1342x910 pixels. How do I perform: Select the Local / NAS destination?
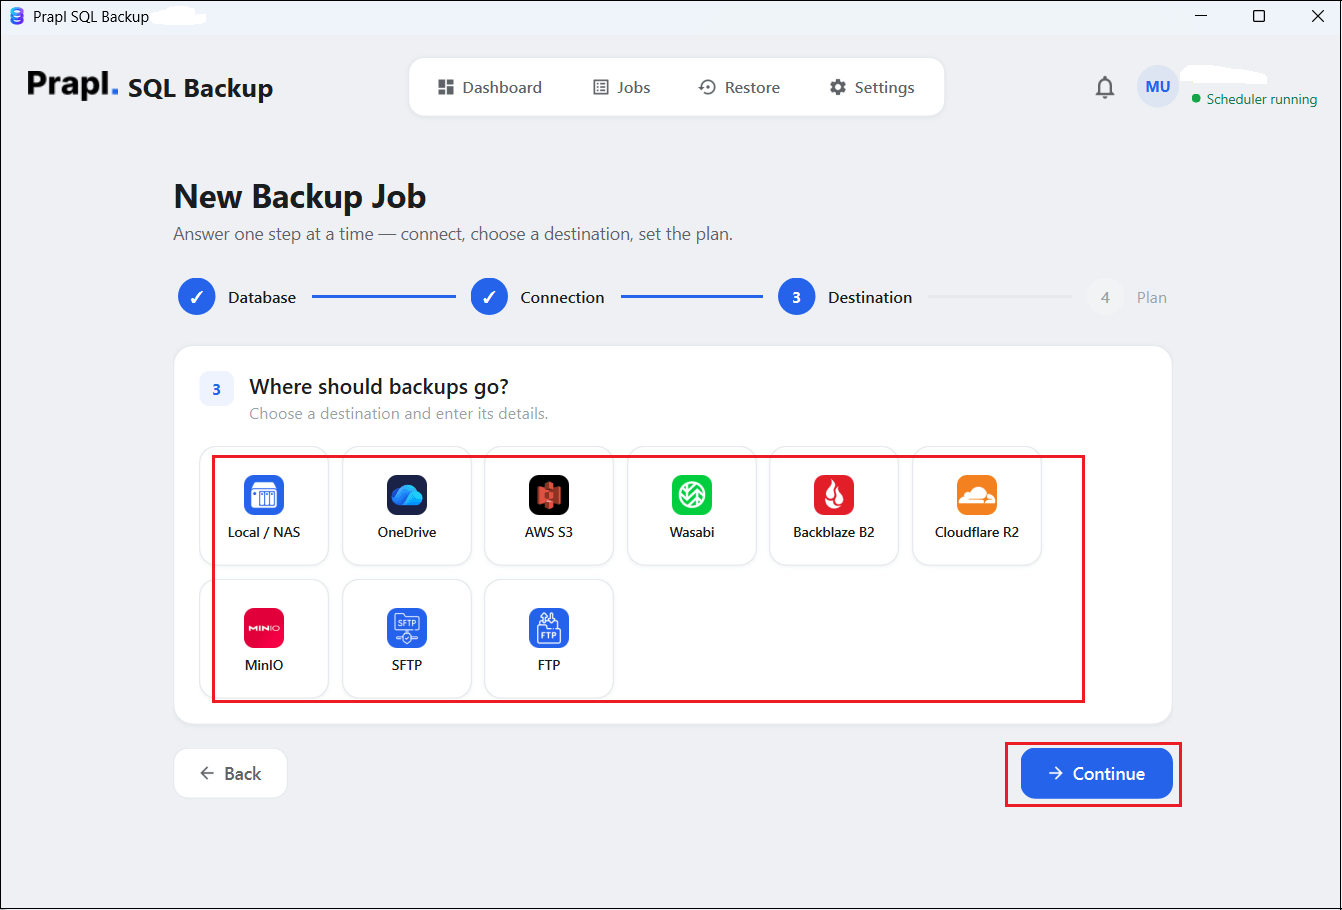coord(264,506)
